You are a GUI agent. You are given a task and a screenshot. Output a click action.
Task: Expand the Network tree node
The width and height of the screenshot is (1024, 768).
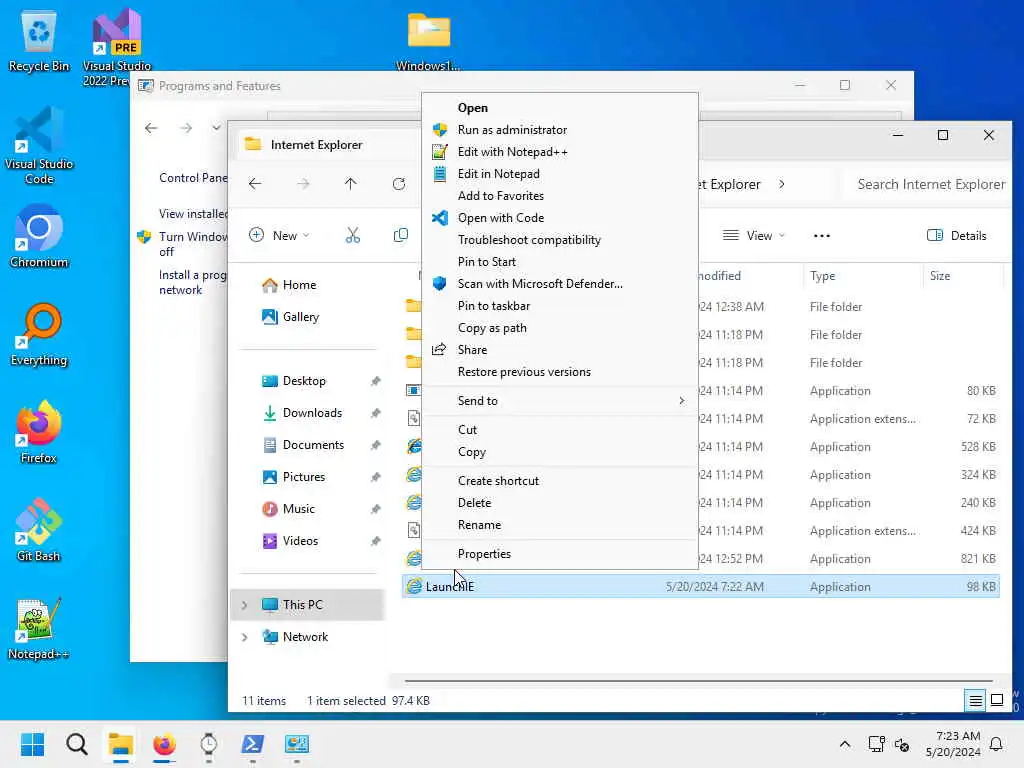pos(244,637)
